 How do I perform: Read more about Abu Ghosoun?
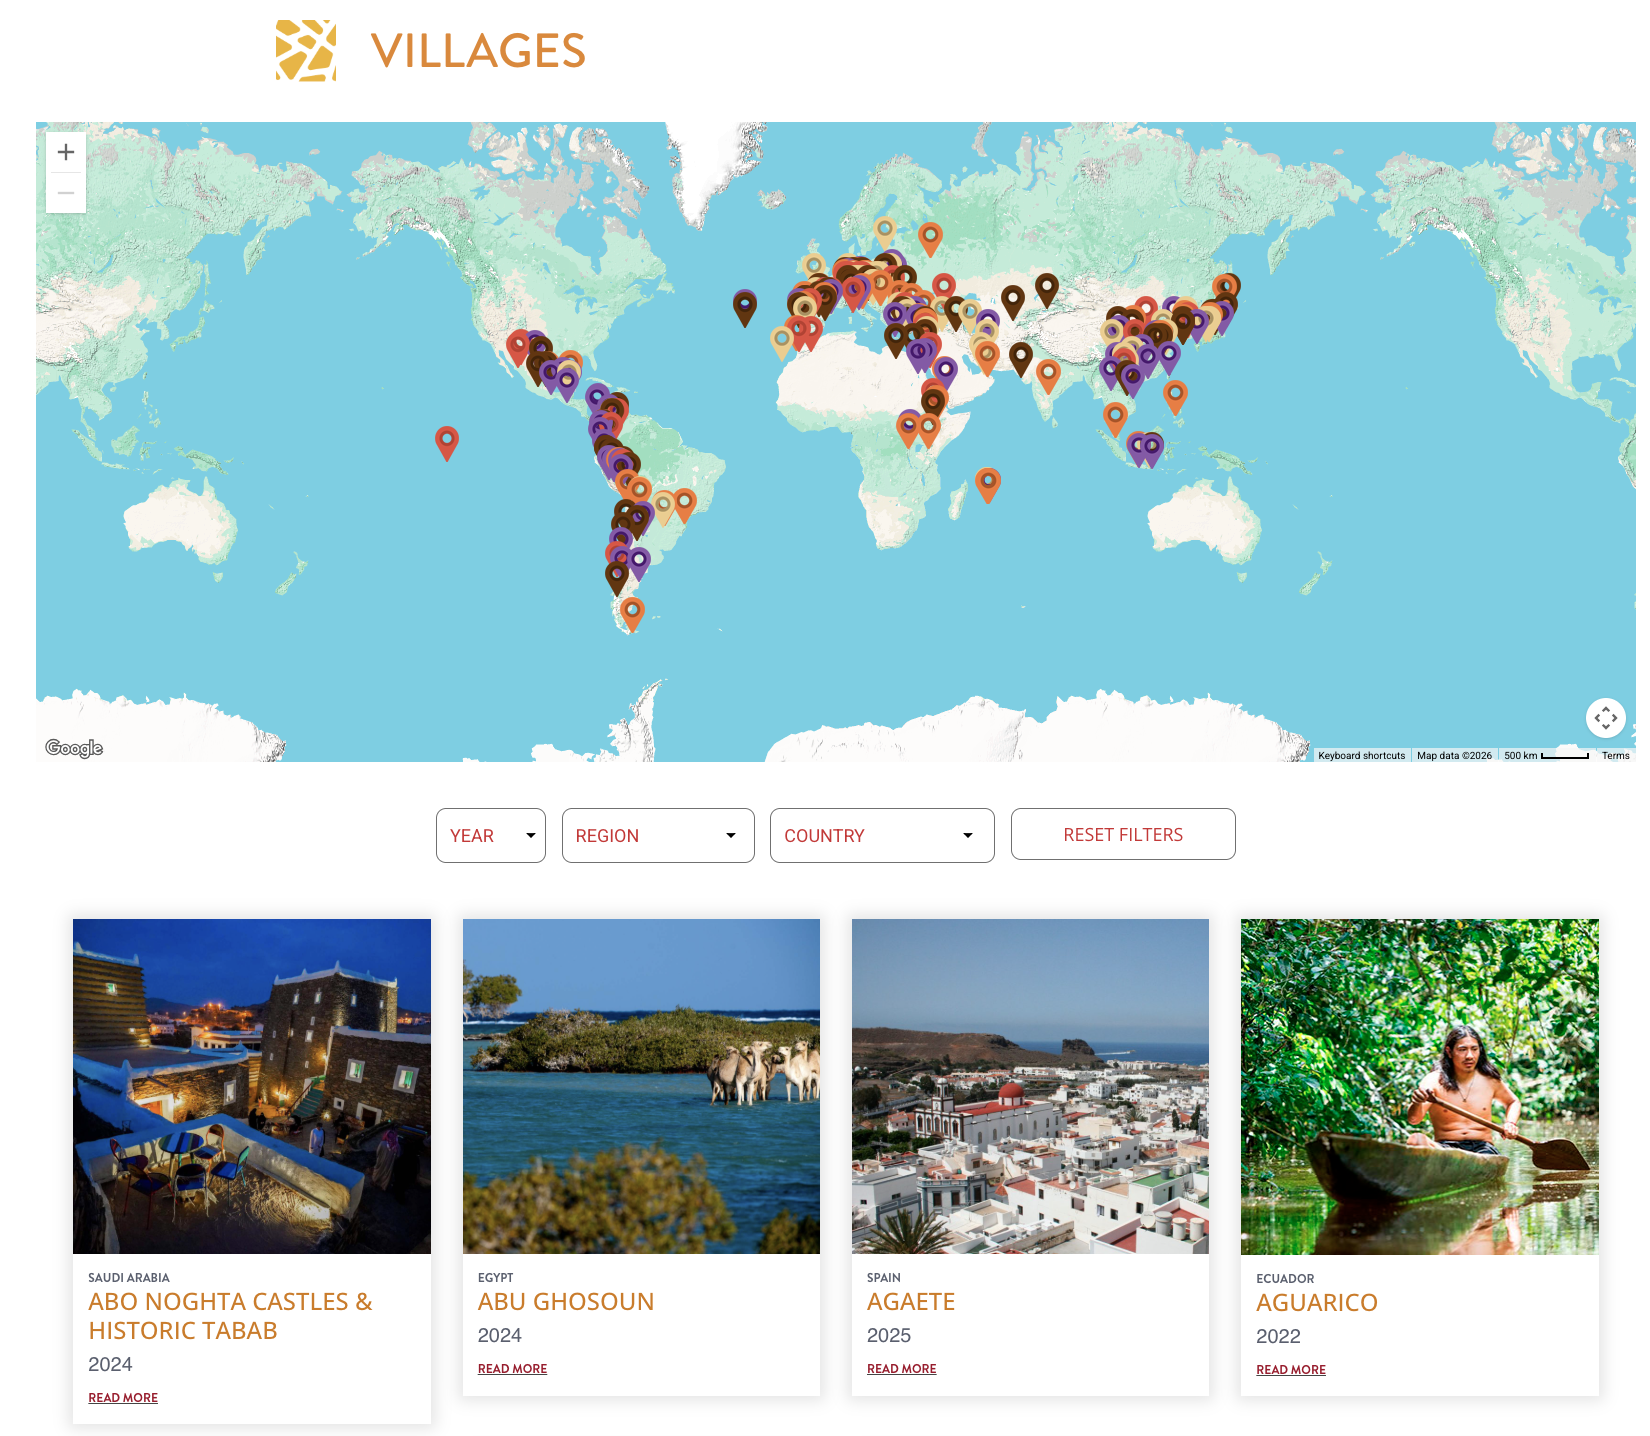pos(512,1369)
